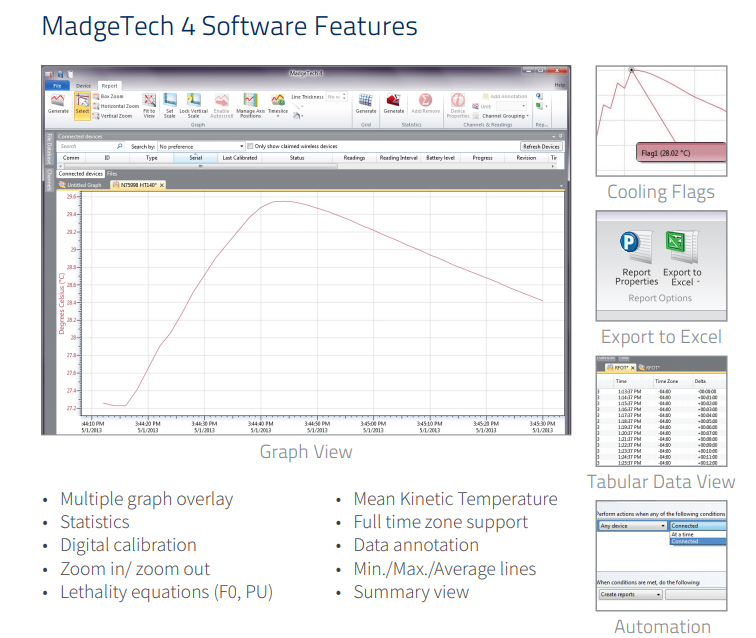Click the Untitled Graph tab icon
Viewport: 756px width, 638px height.
(x=62, y=185)
